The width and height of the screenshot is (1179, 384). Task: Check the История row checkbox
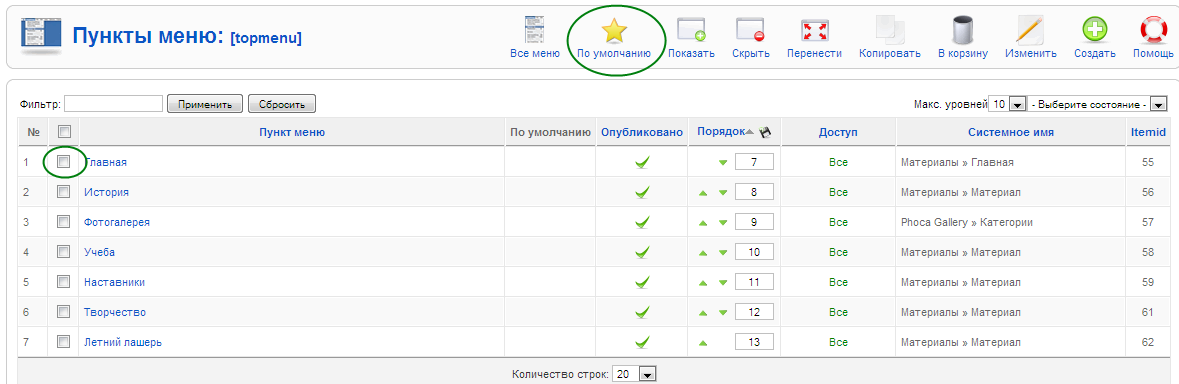pos(64,192)
